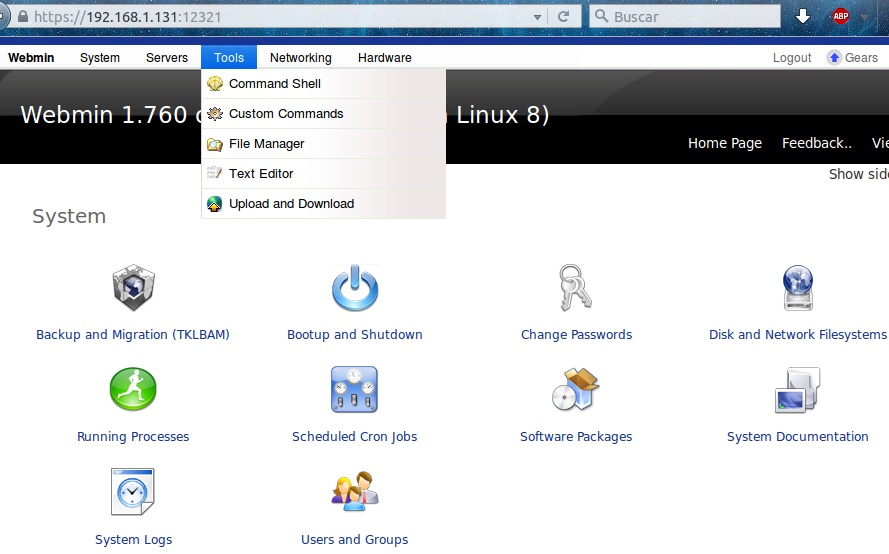Click the Logout link

click(792, 58)
